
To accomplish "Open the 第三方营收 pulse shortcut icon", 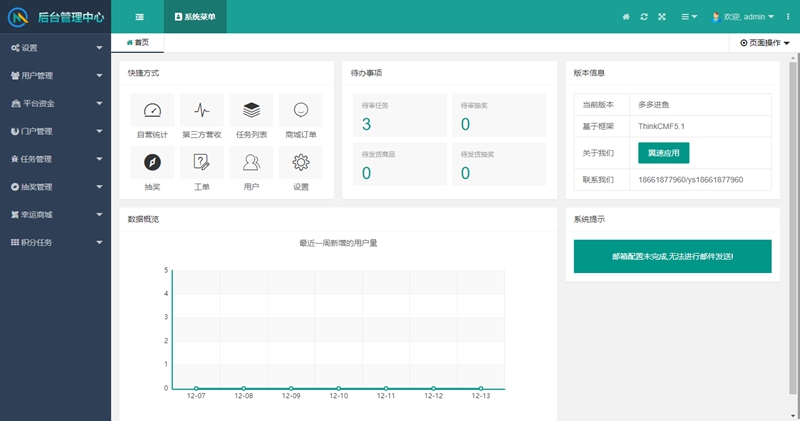I will click(202, 110).
